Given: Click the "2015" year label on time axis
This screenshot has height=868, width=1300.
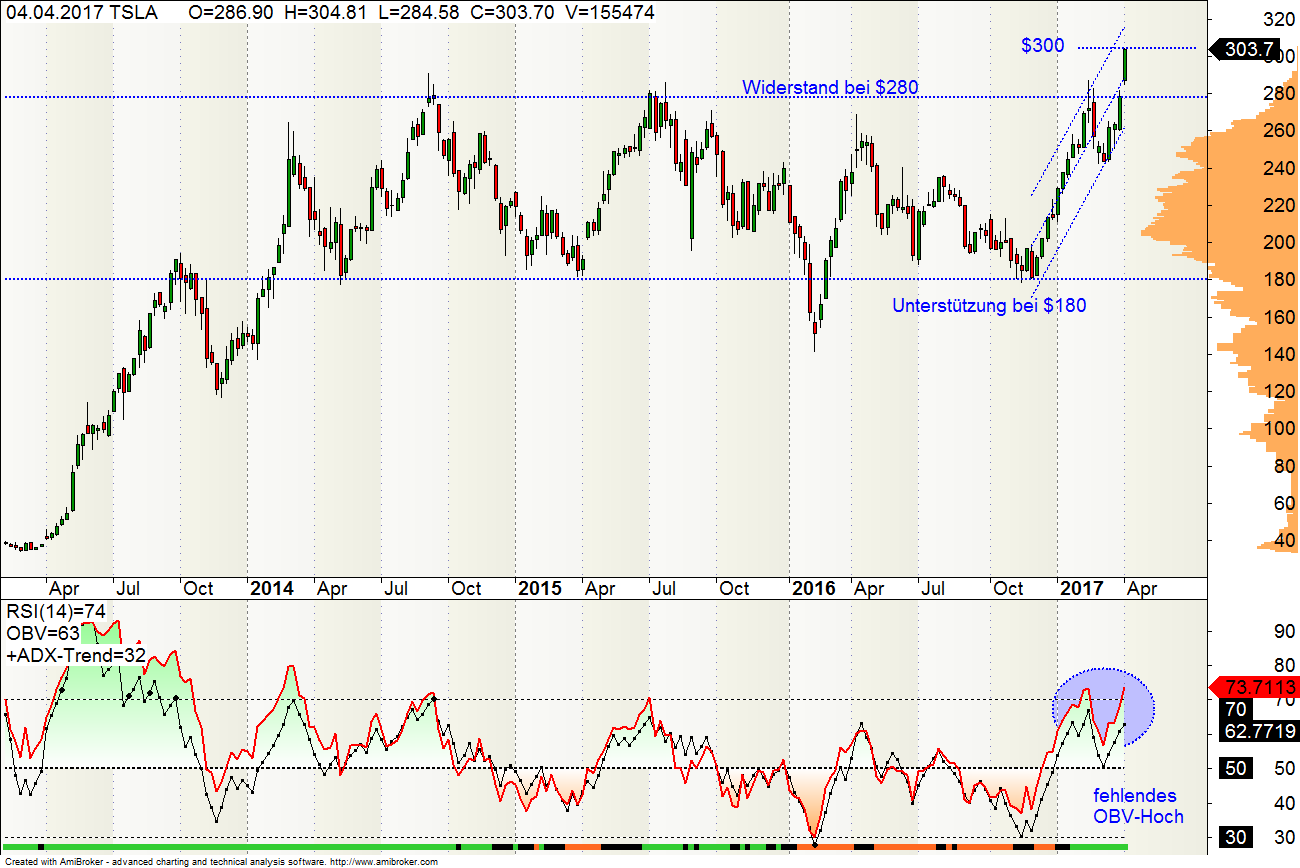Looking at the screenshot, I should tap(541, 588).
